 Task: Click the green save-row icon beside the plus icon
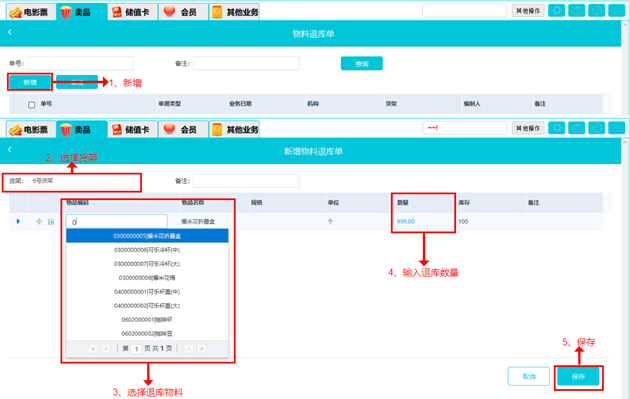pos(51,221)
